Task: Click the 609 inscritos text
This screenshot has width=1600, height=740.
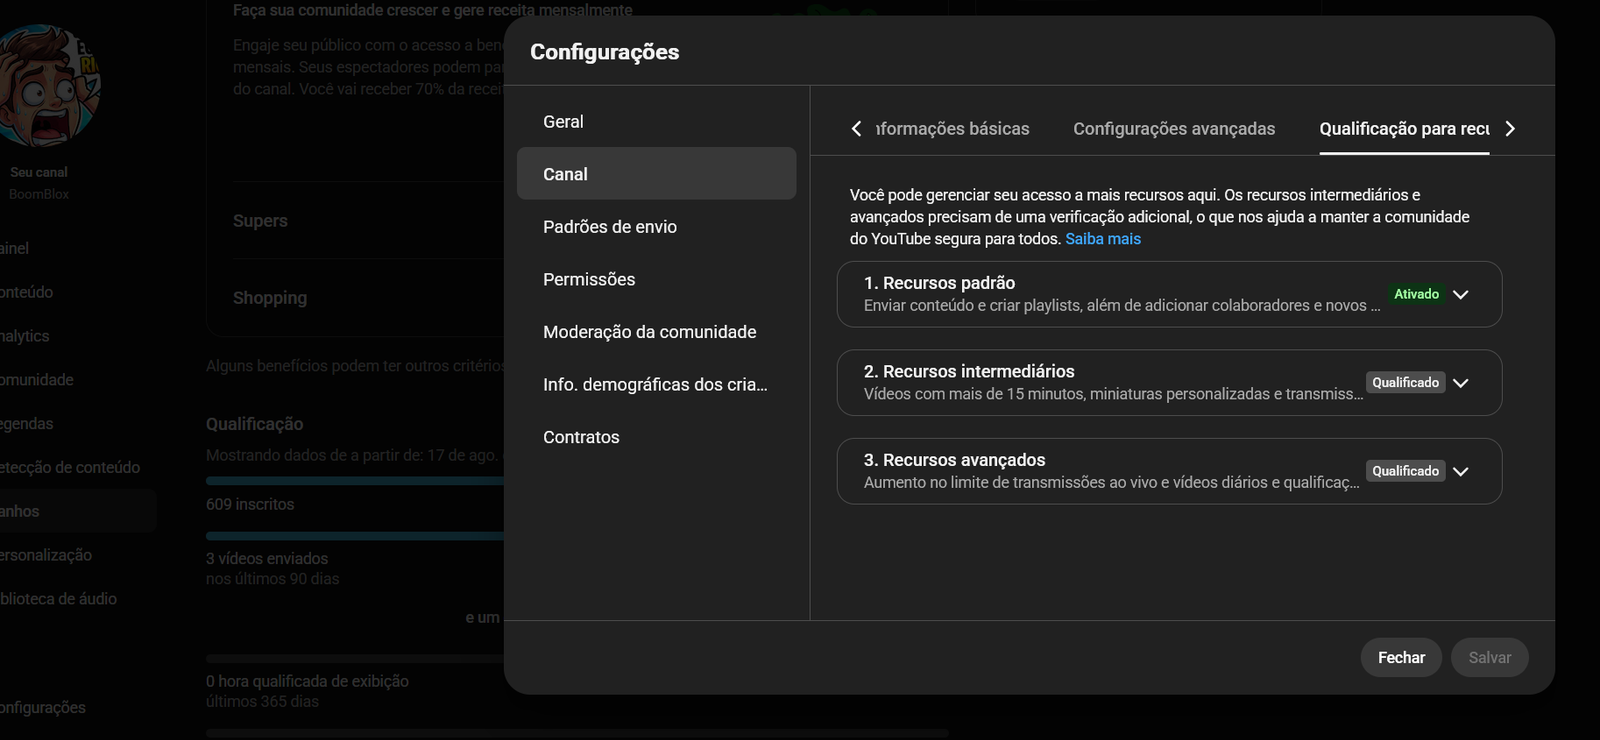Action: (x=250, y=505)
